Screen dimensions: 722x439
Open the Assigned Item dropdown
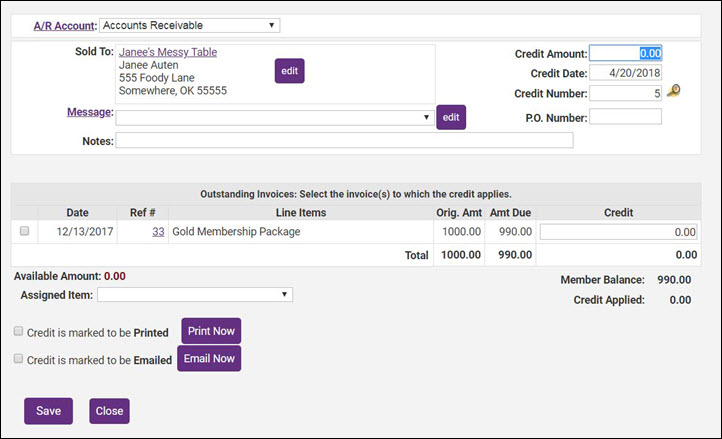(194, 295)
